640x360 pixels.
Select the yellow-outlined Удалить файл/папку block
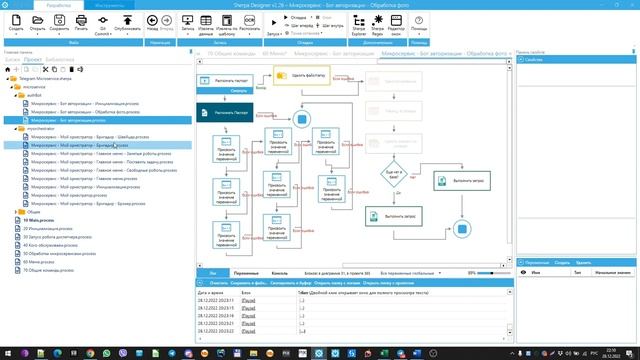coord(301,76)
